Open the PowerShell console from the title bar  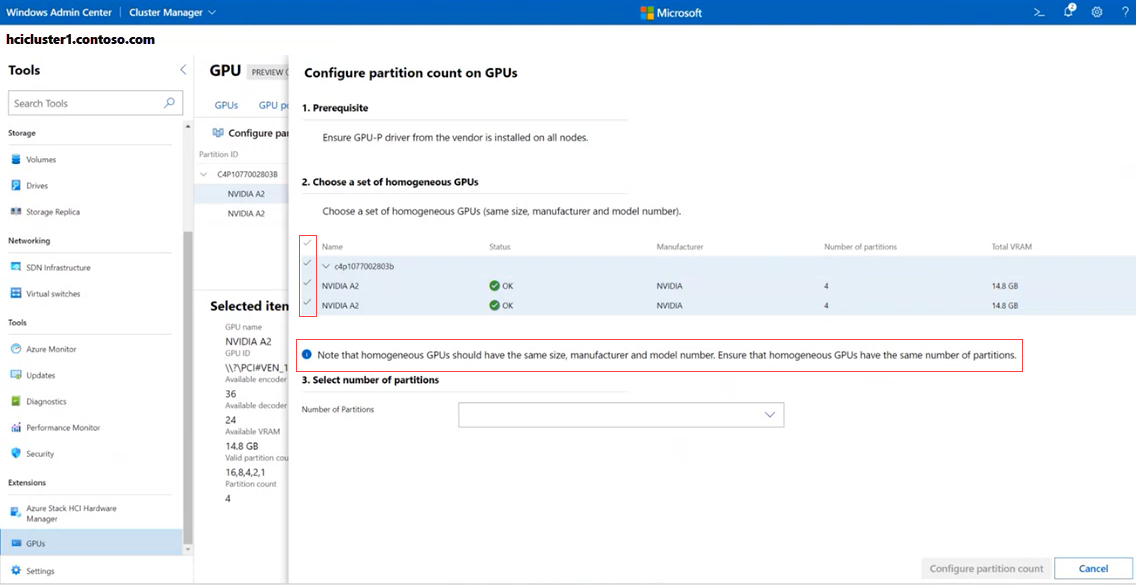(x=1038, y=12)
